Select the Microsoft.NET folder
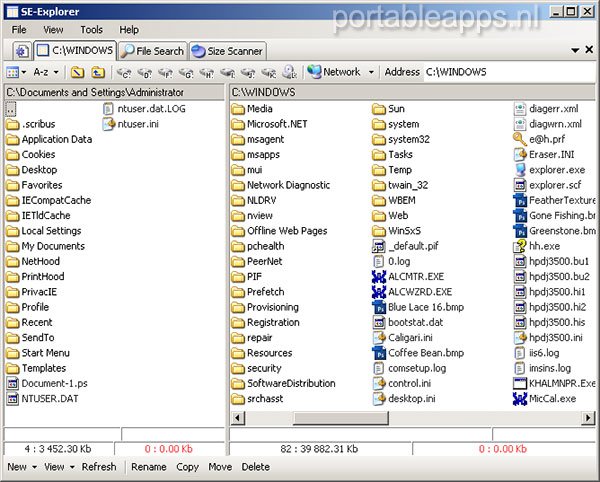This screenshot has width=600, height=482. (269, 124)
